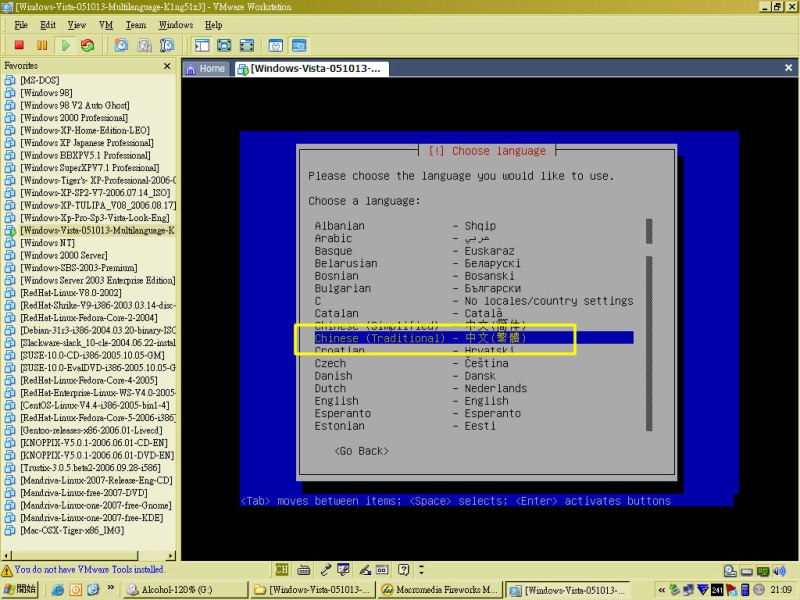Toggle the sidebar view toolbar icon
Screen dimensions: 800x600
(x=202, y=45)
